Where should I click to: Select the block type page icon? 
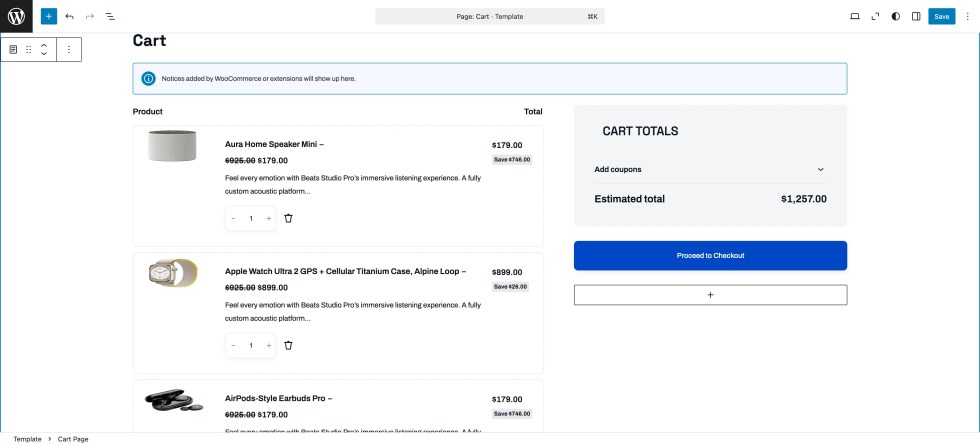(13, 49)
